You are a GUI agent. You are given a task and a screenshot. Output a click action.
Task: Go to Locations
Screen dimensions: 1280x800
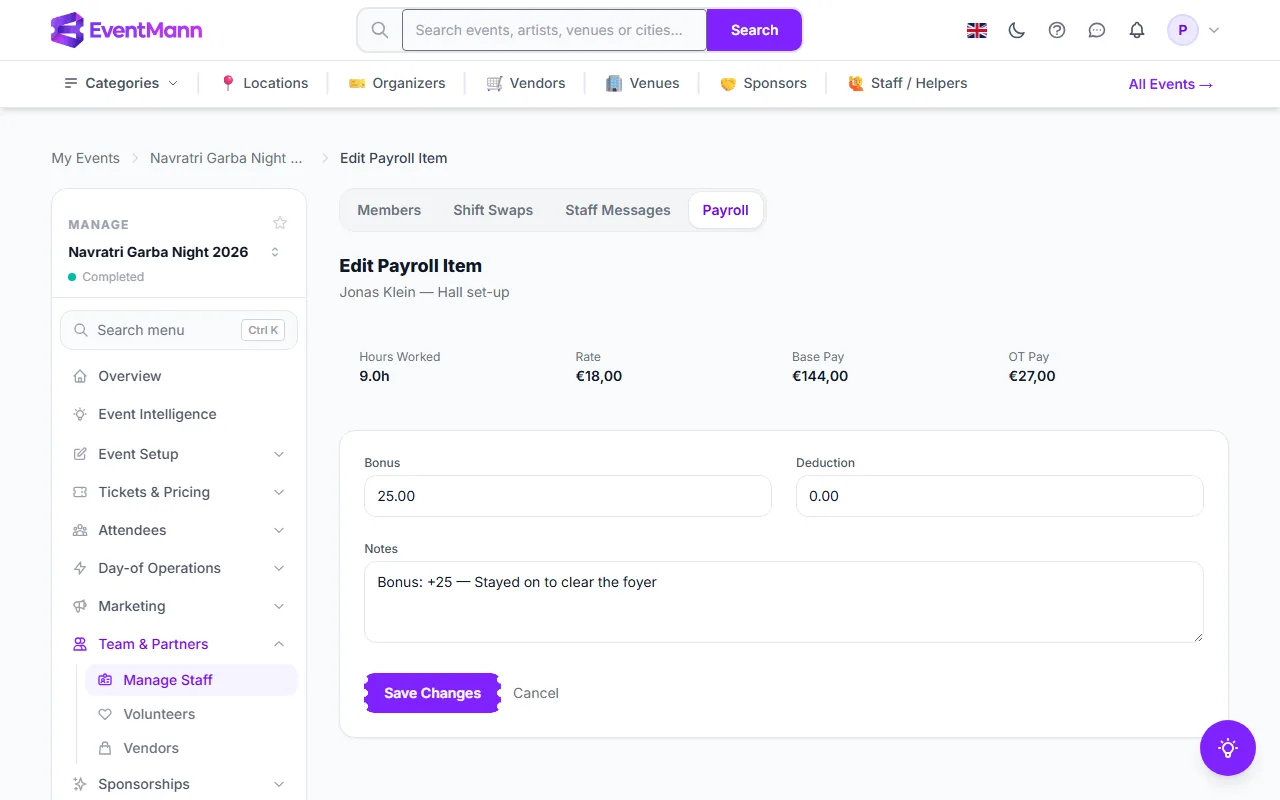(264, 83)
